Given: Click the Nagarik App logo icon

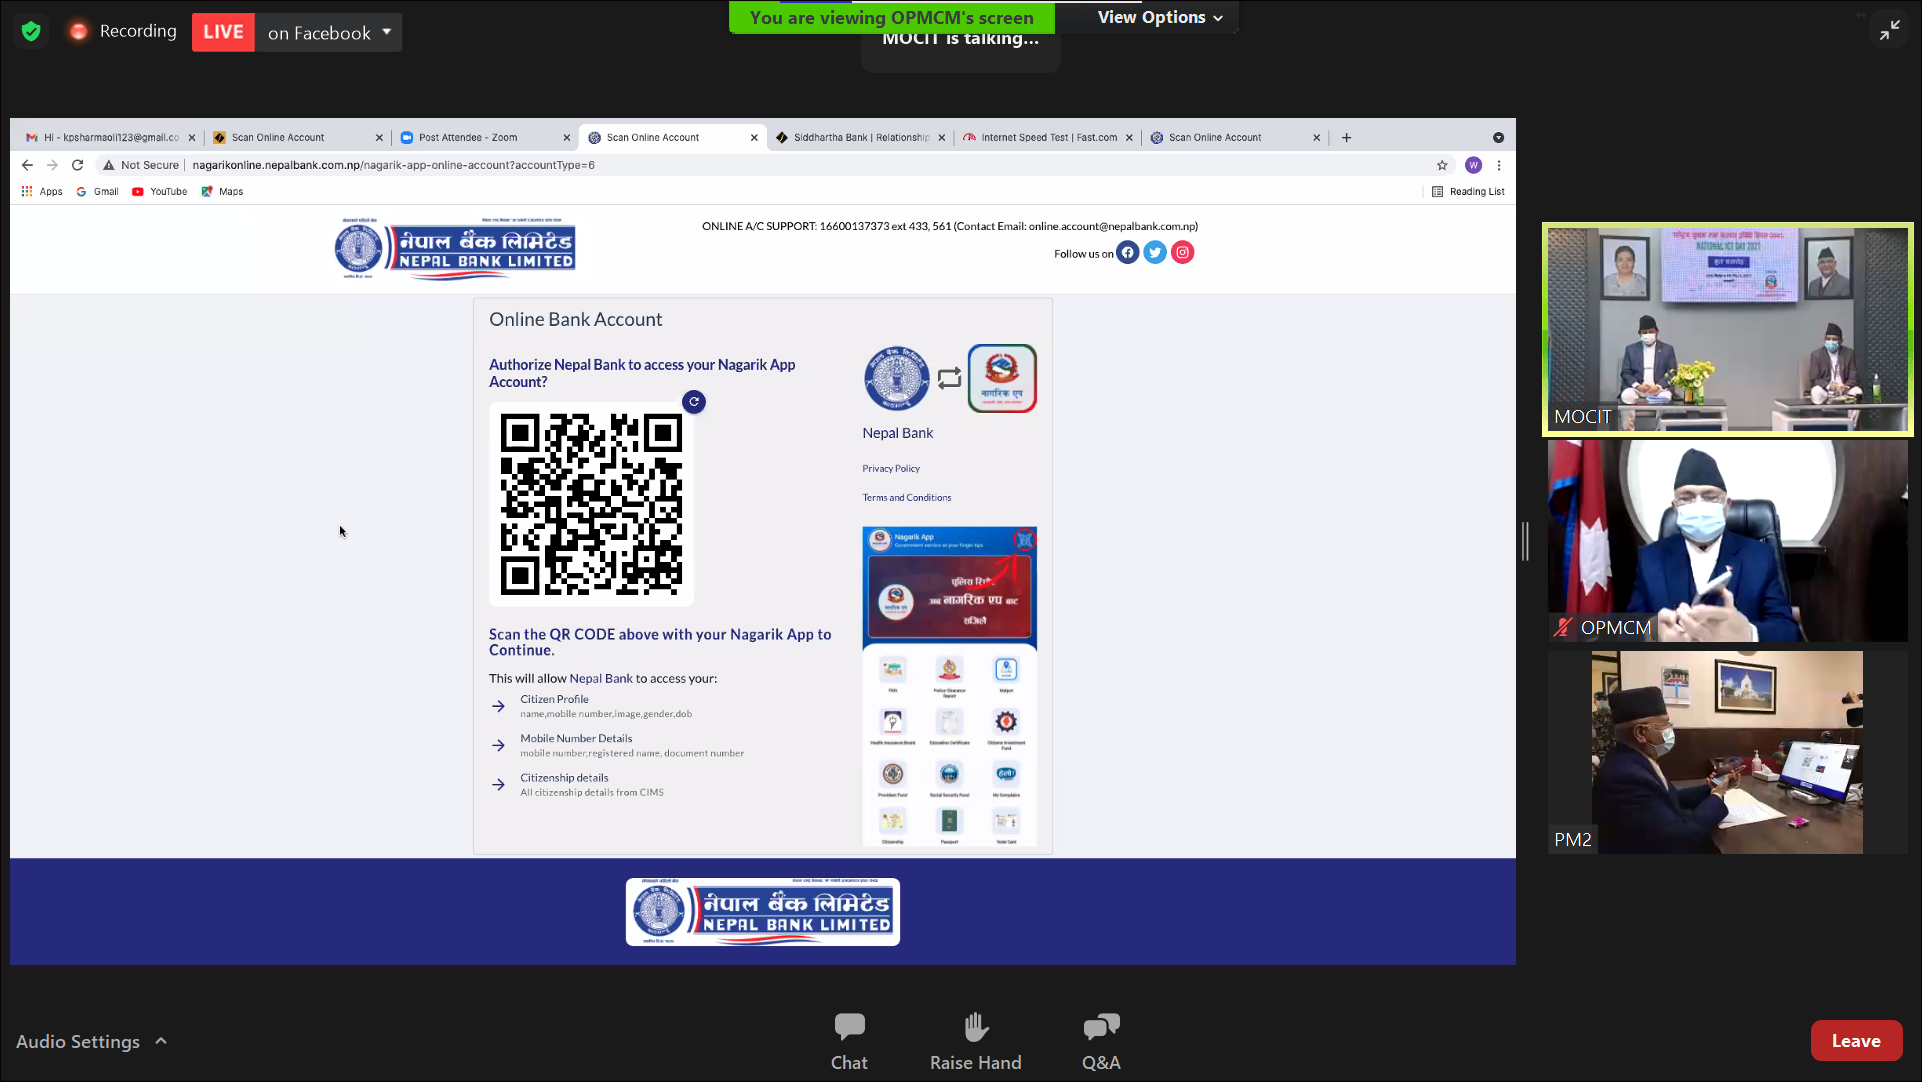Looking at the screenshot, I should tap(1002, 378).
